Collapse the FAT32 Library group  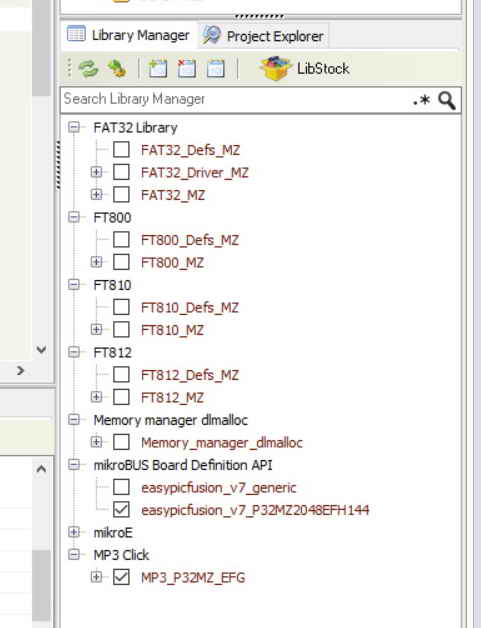pyautogui.click(x=74, y=127)
